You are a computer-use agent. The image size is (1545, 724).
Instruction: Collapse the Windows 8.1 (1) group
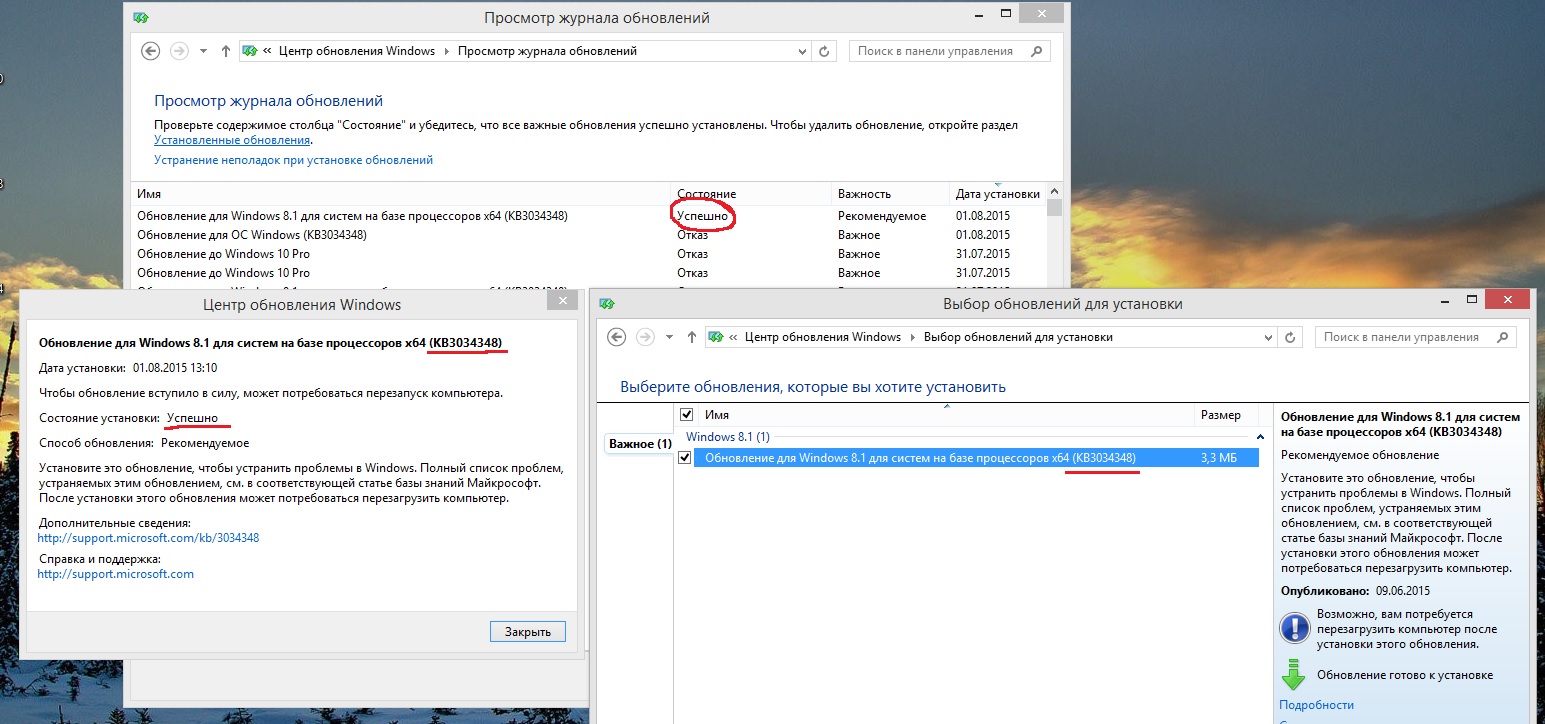[1259, 437]
